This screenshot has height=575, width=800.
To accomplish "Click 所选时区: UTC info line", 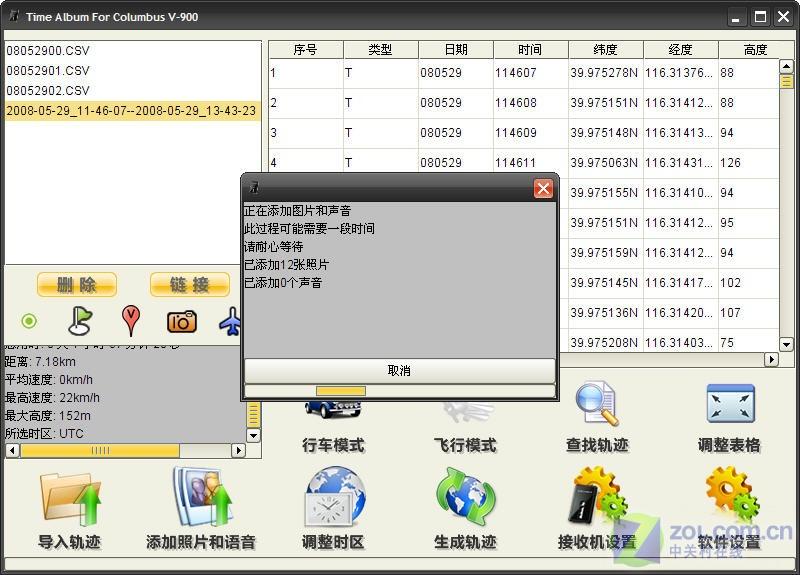I will coord(44,434).
